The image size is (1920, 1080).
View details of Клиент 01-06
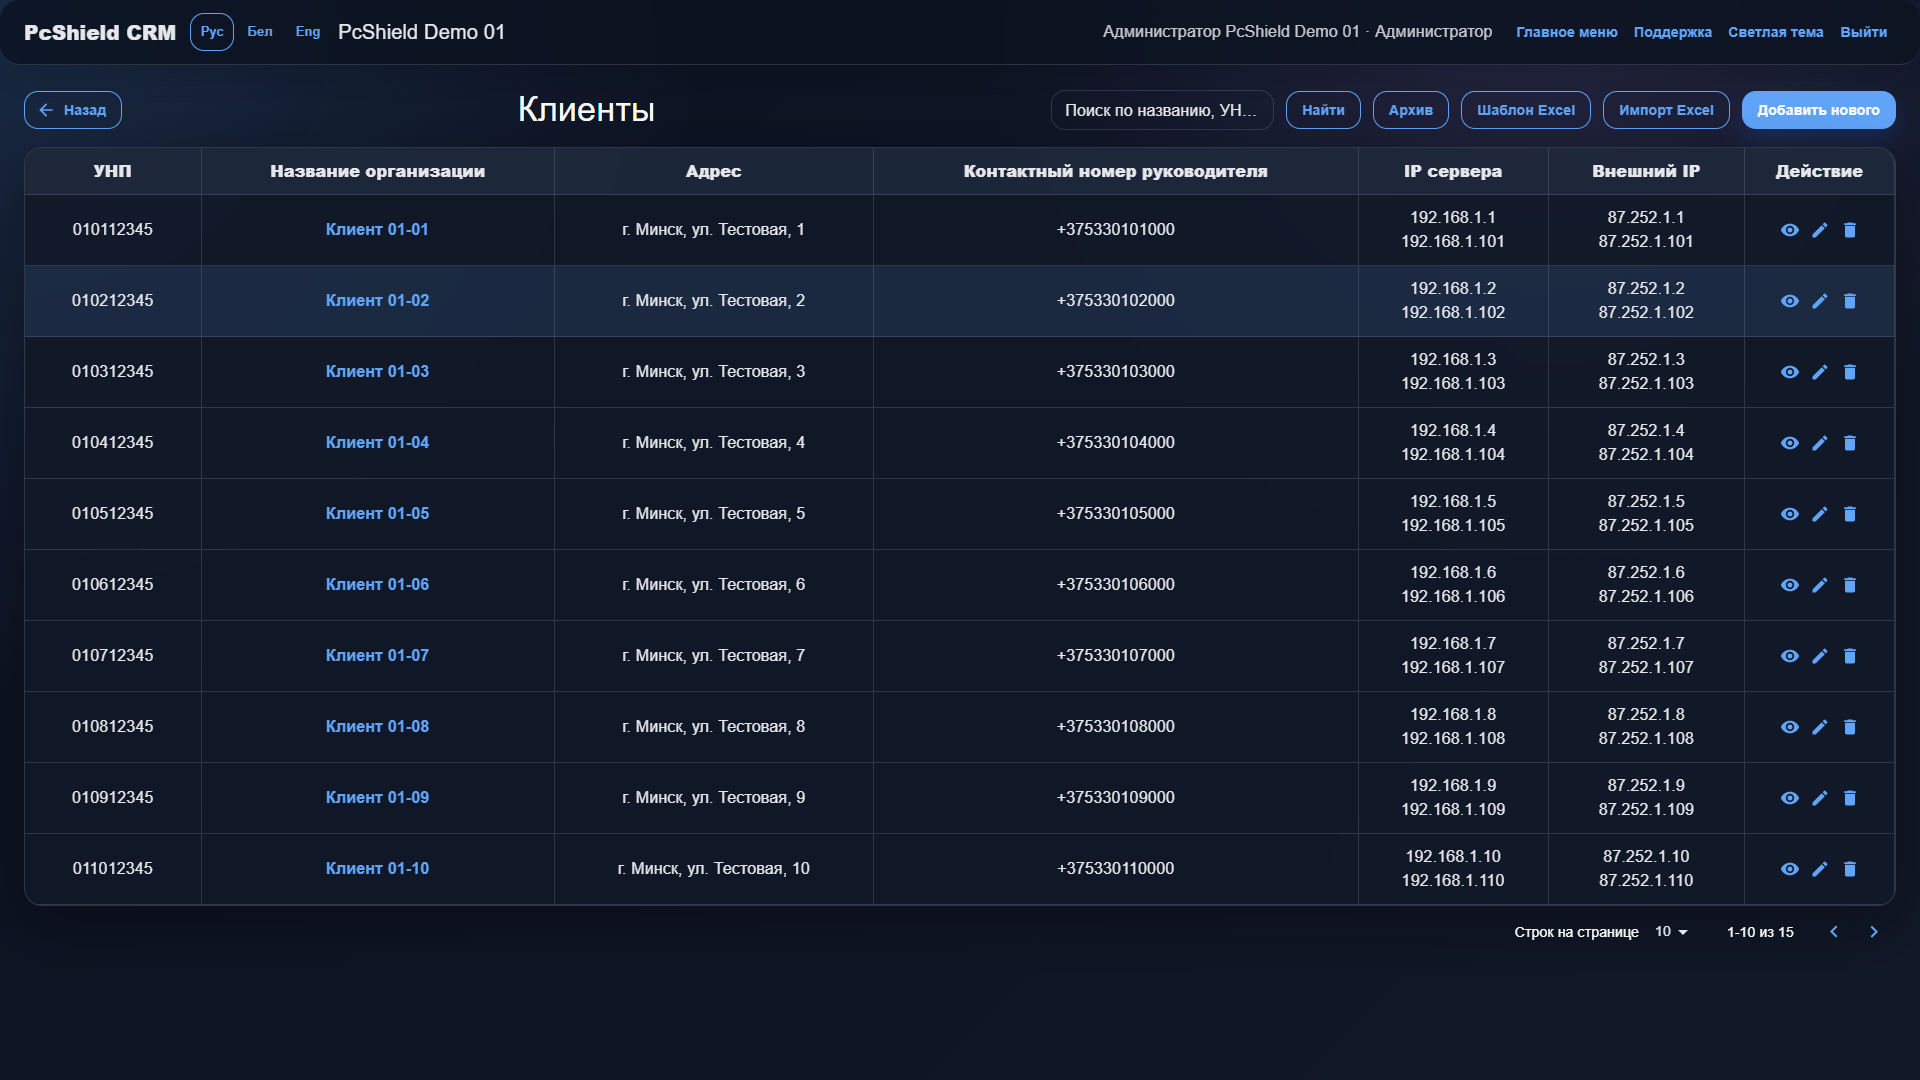(x=1790, y=585)
